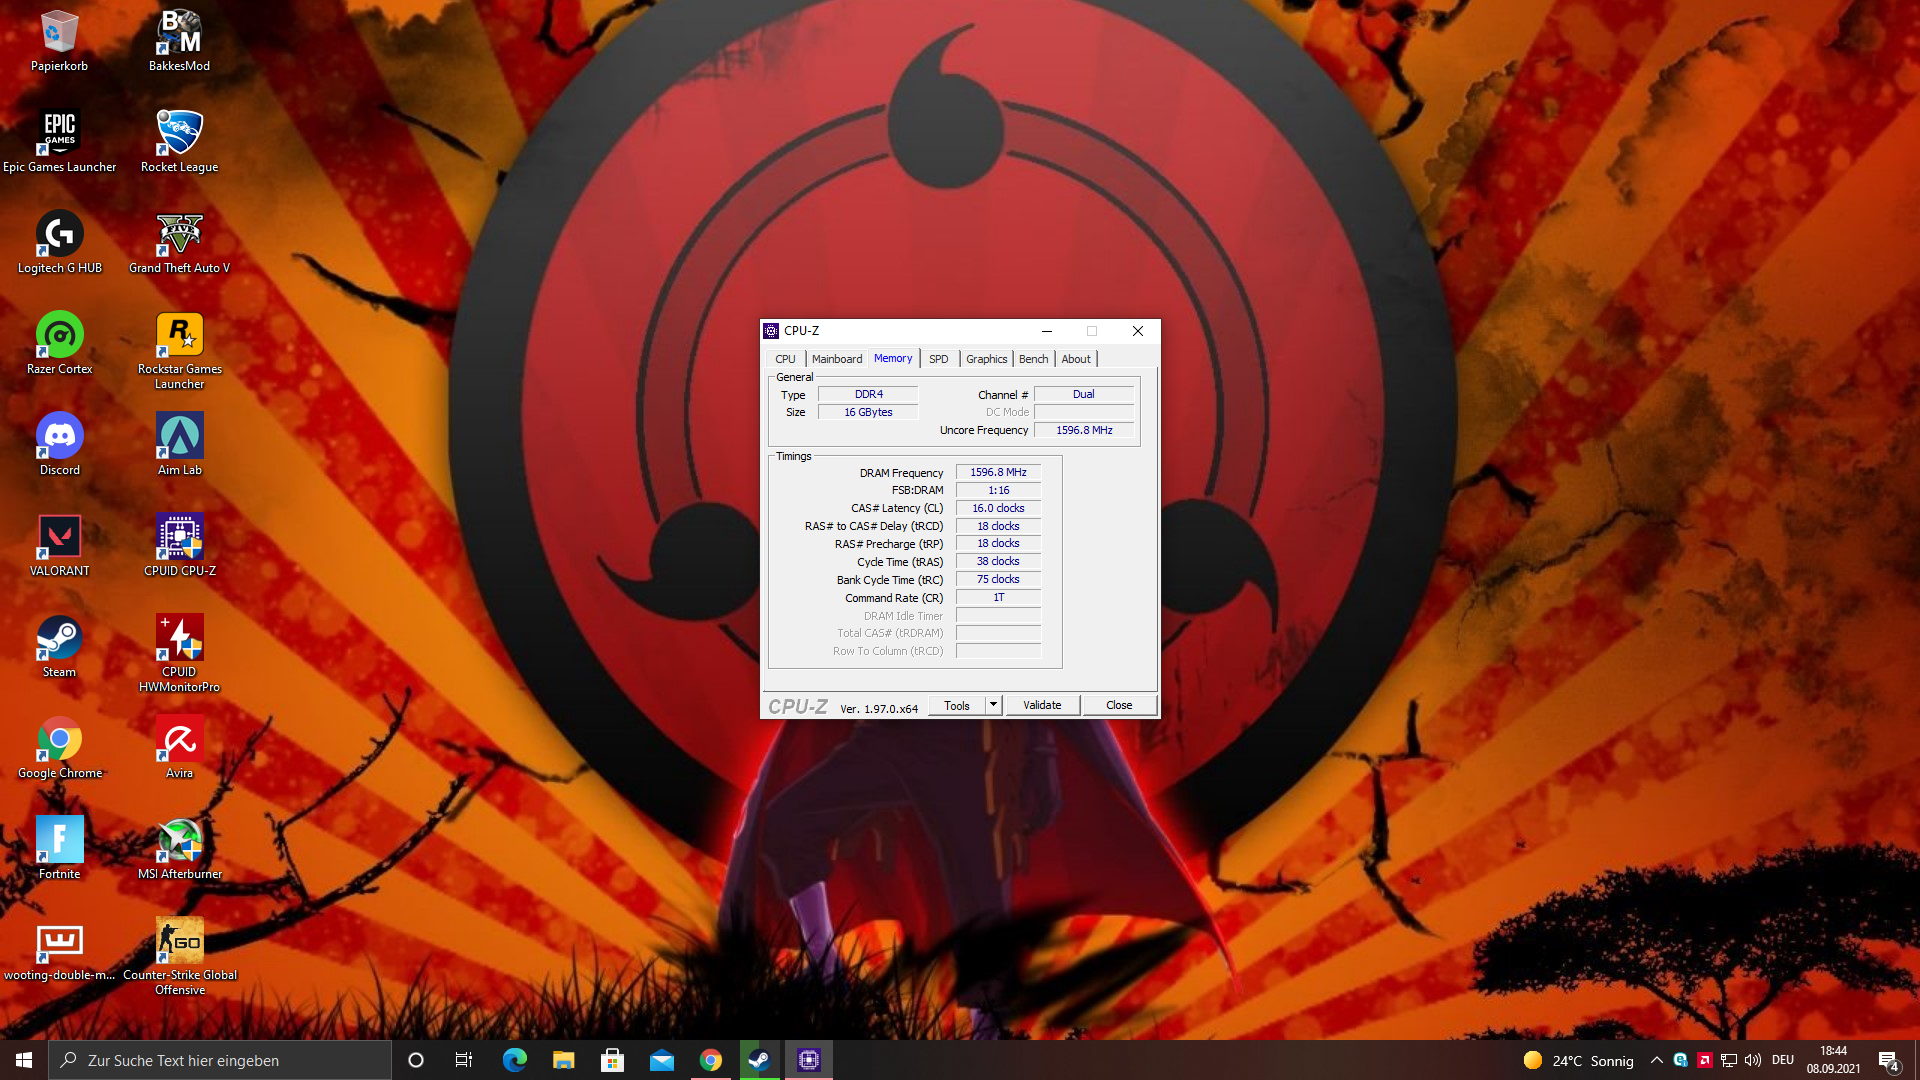This screenshot has width=1920, height=1080.
Task: Switch to the Mainboard tab
Action: (x=836, y=359)
